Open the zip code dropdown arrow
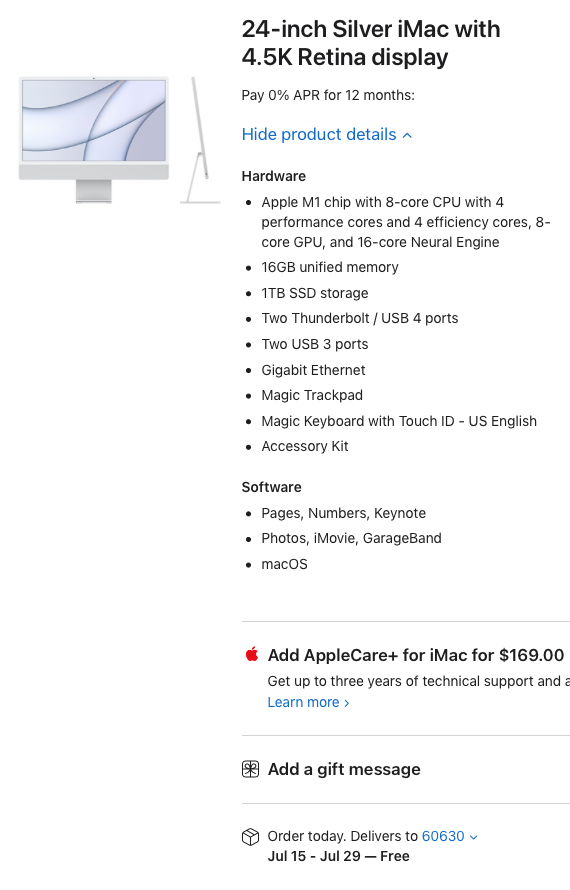The width and height of the screenshot is (570, 890). (474, 837)
